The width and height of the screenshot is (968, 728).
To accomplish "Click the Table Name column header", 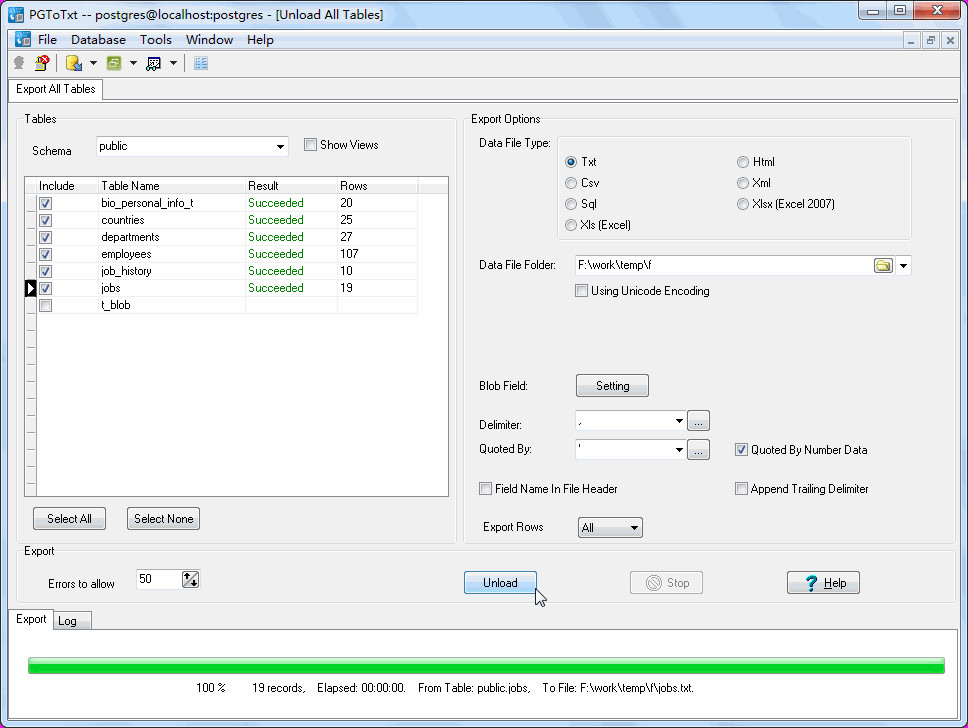I will coord(172,186).
